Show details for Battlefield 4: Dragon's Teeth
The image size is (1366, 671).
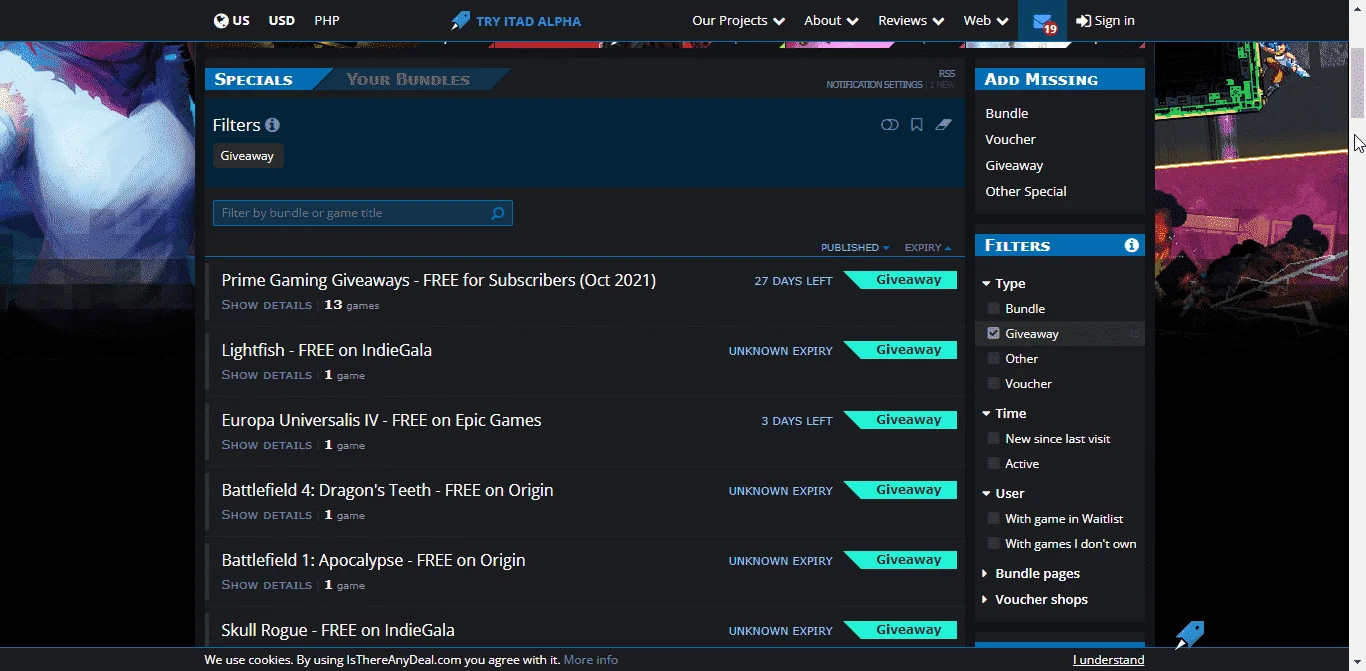pyautogui.click(x=267, y=515)
